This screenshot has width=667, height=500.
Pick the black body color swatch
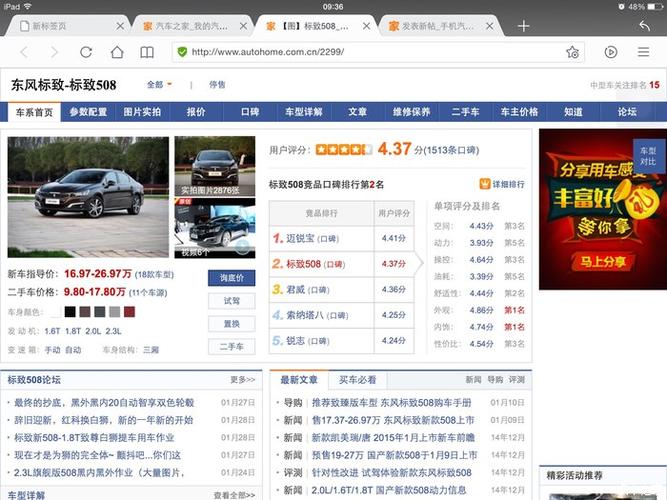tap(70, 312)
